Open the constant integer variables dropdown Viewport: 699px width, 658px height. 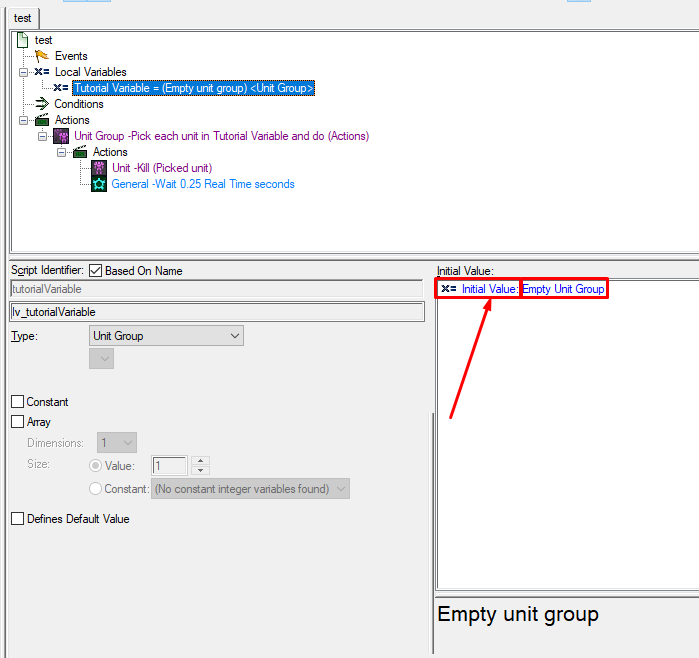250,489
